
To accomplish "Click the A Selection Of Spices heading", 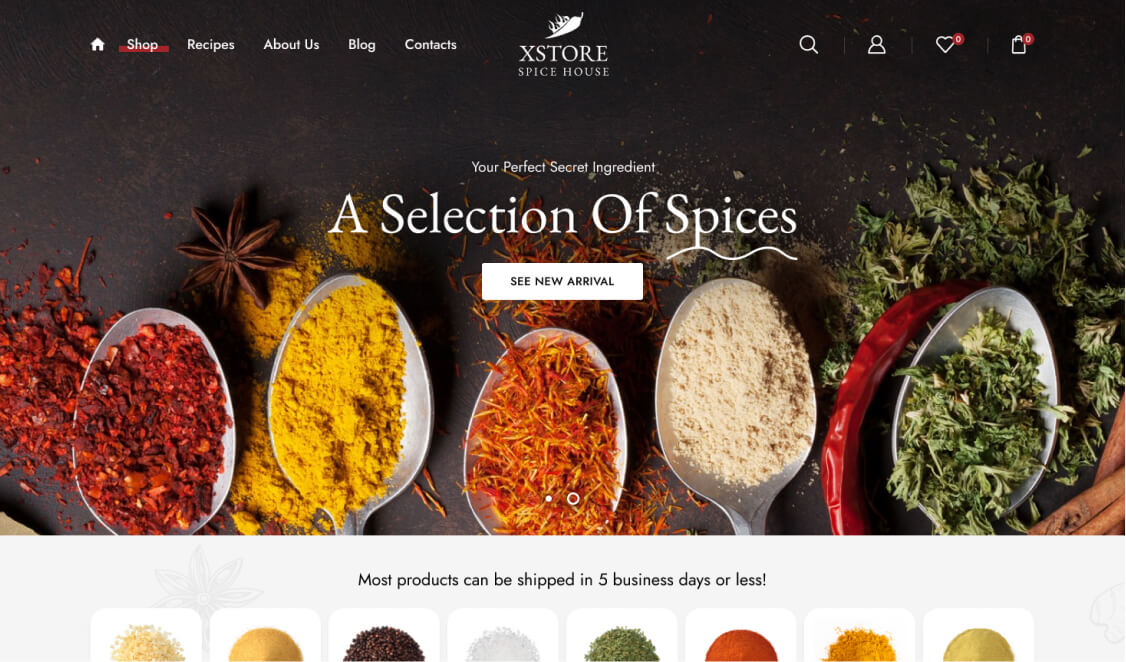I will [564, 215].
